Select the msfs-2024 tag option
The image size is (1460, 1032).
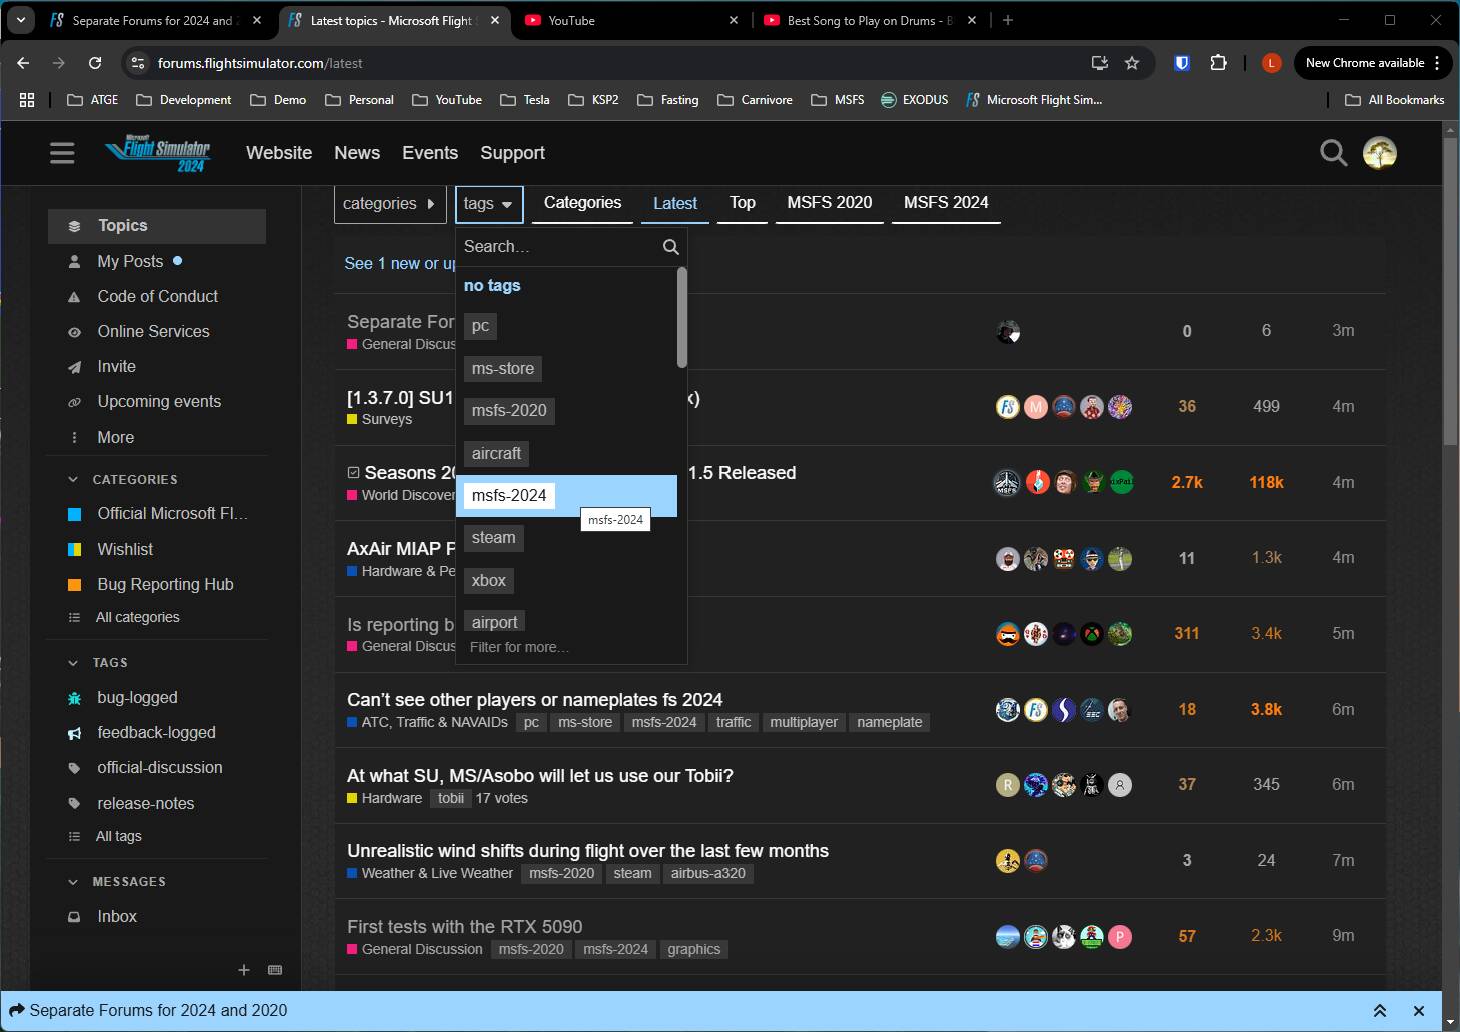tap(509, 496)
